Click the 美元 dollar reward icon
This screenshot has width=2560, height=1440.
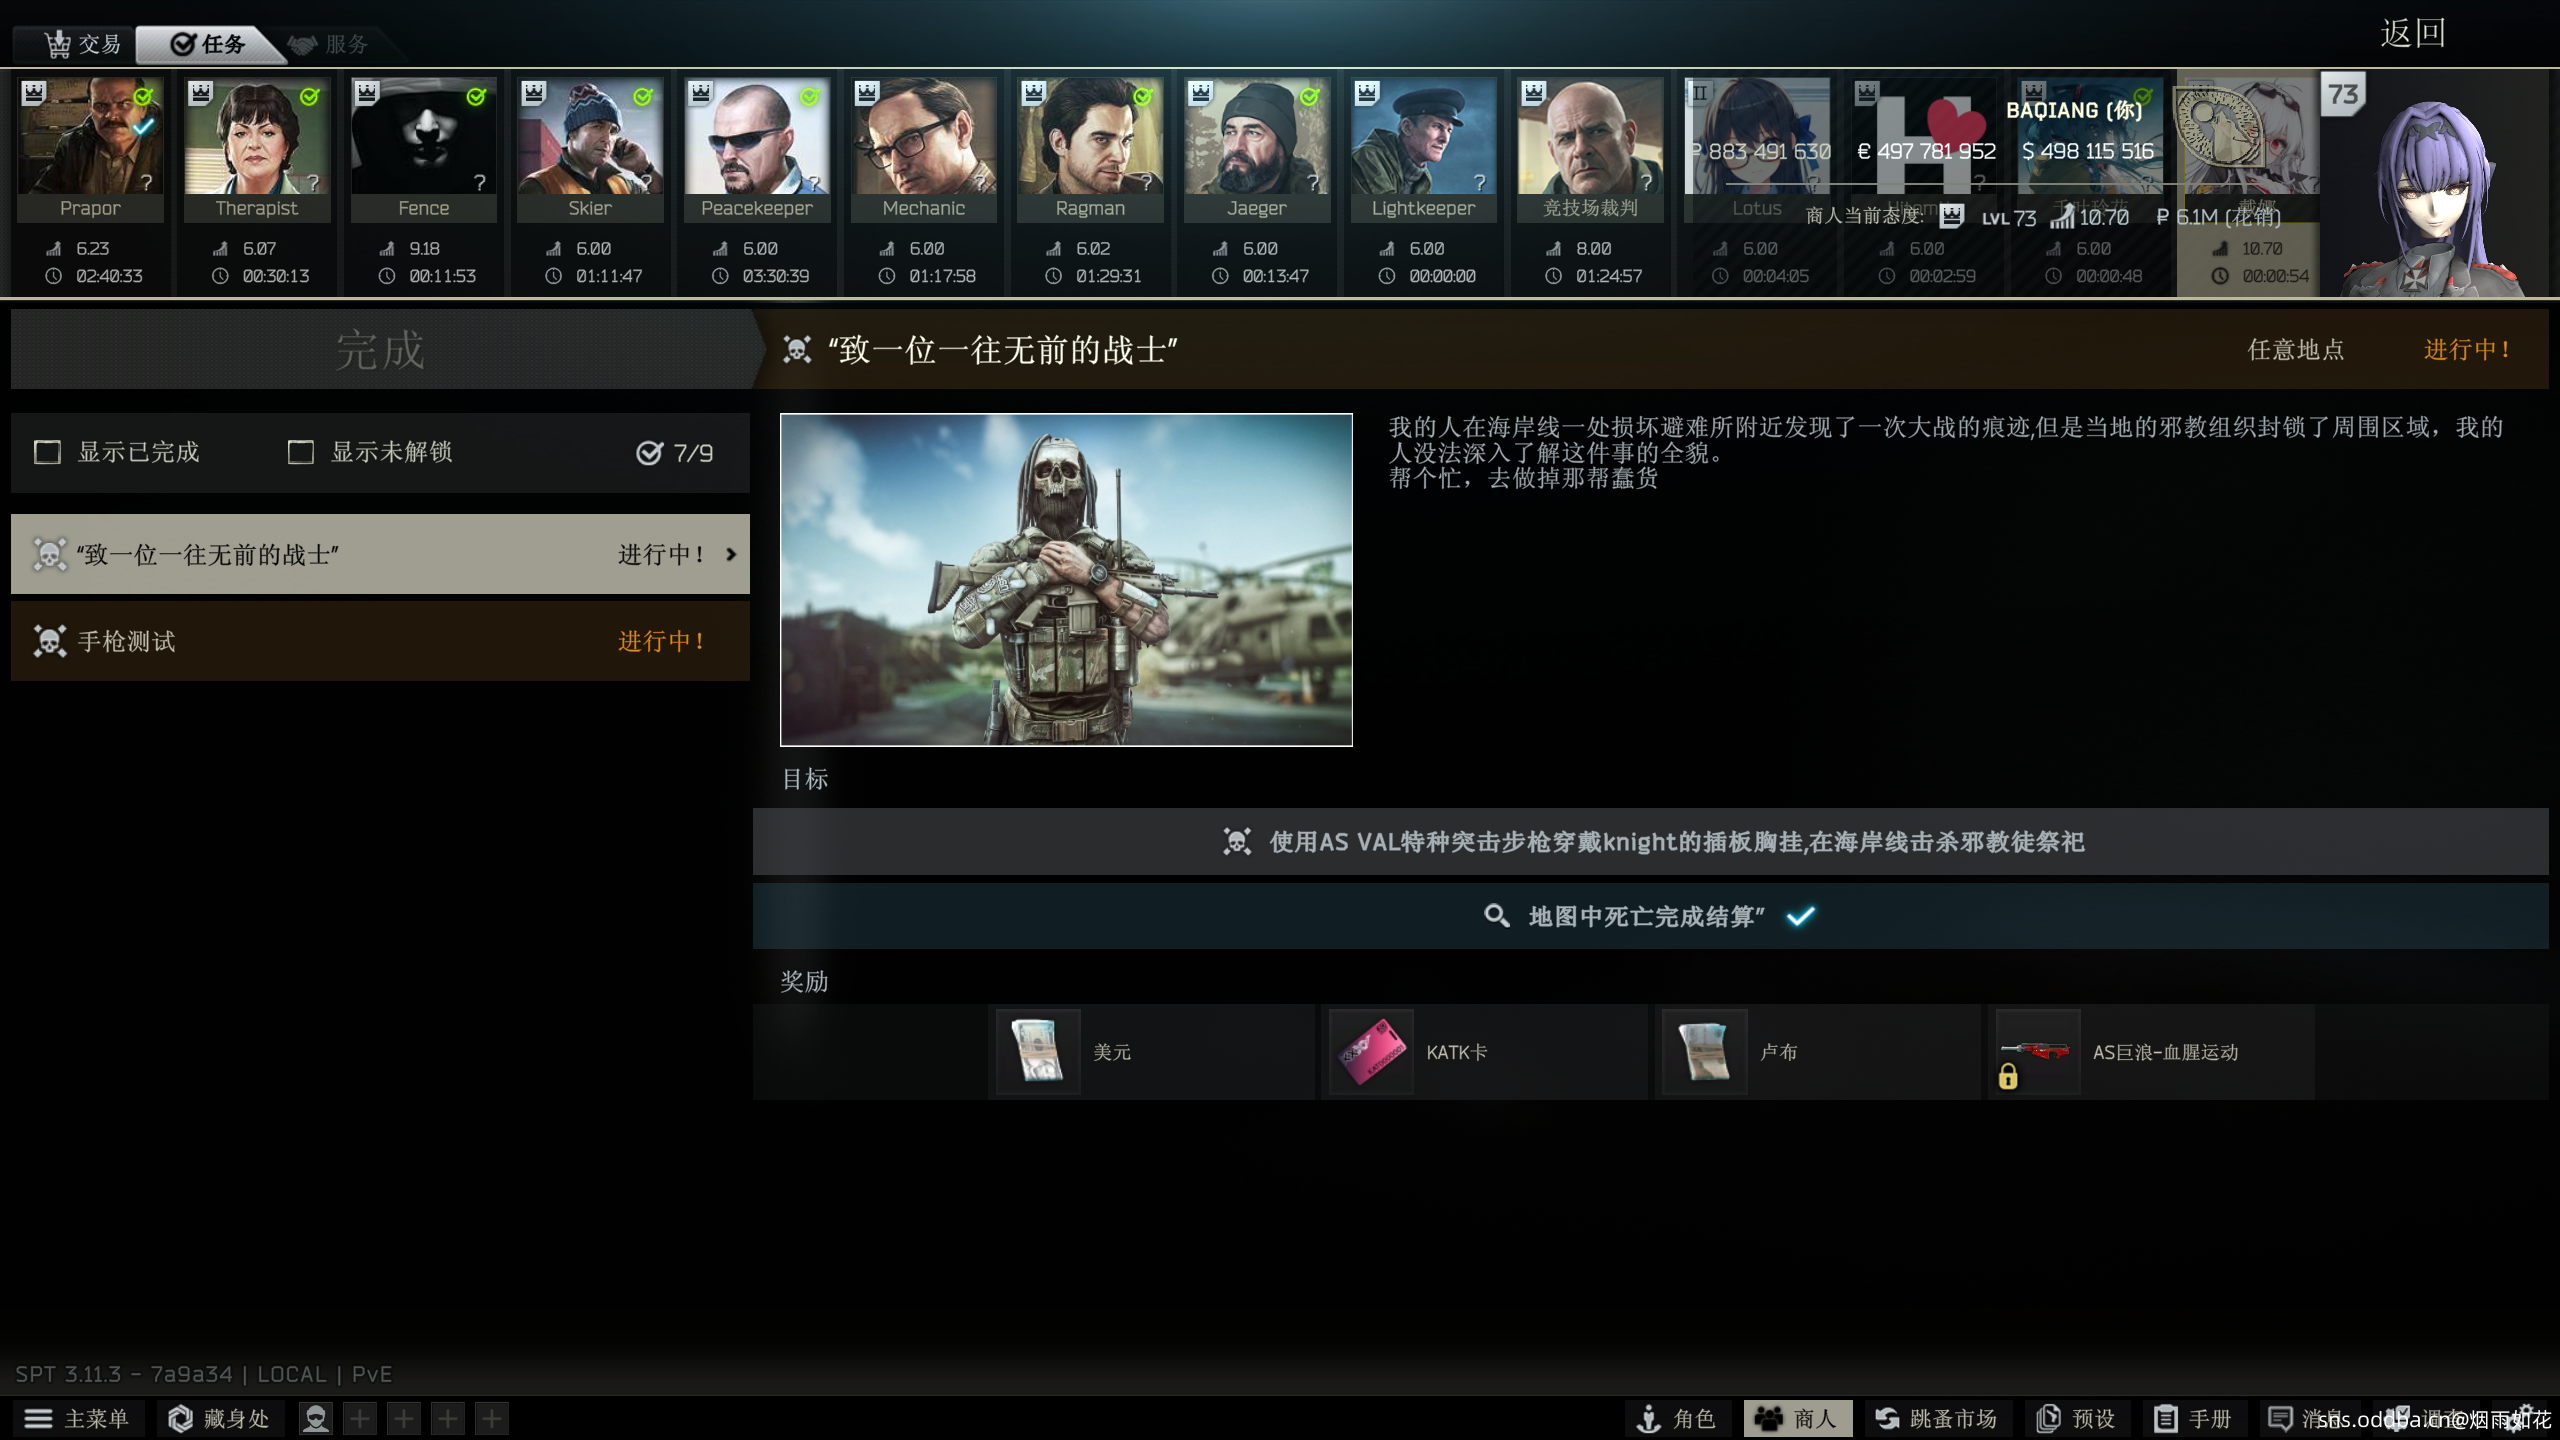[1037, 1052]
